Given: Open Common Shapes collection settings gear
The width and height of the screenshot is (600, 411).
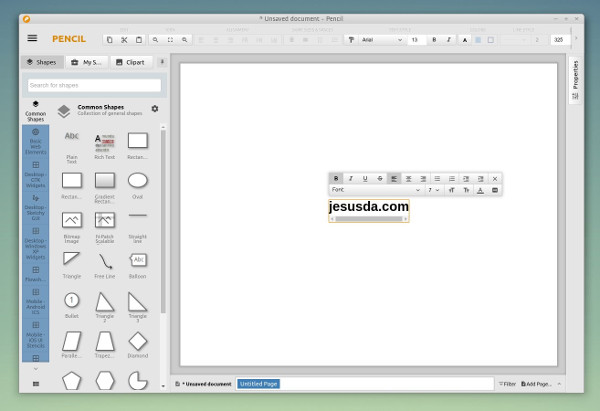Looking at the screenshot, I should (155, 109).
